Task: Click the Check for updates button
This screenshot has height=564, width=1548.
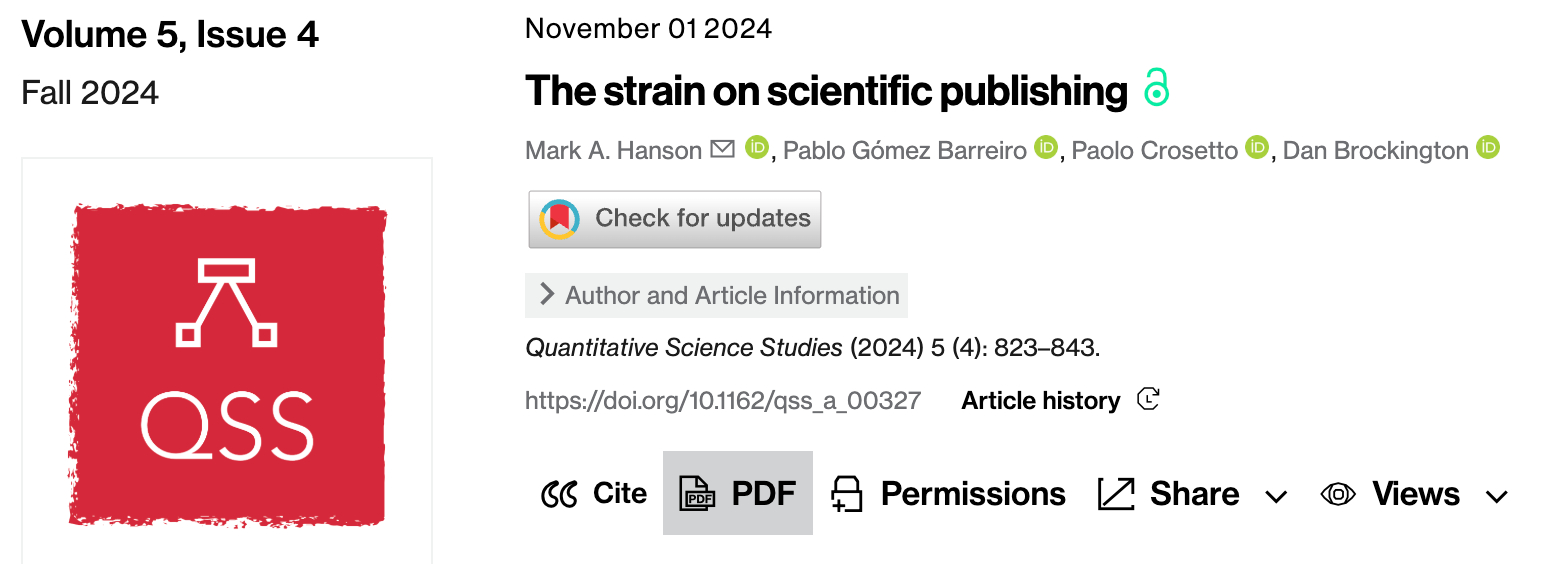Action: tap(675, 219)
